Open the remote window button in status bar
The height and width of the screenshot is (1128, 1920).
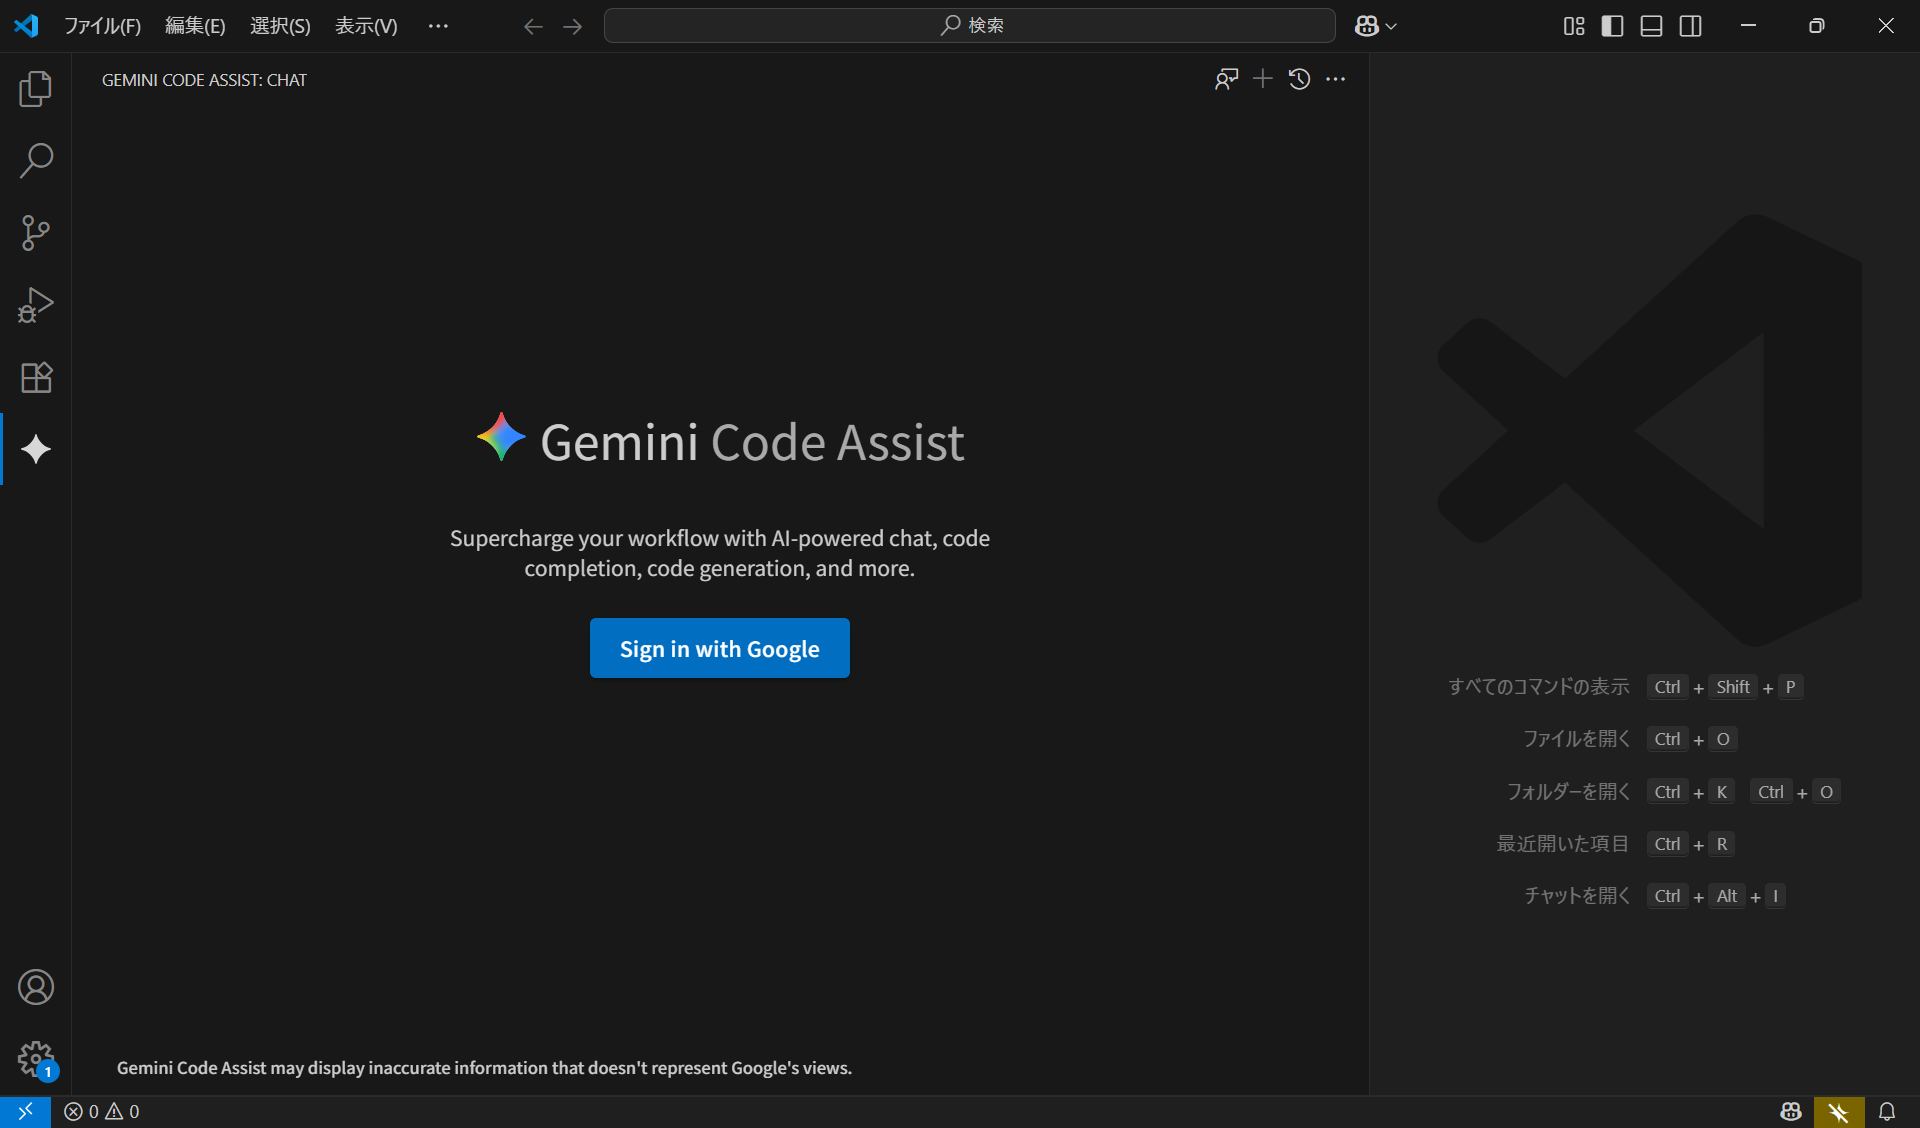pyautogui.click(x=25, y=1111)
